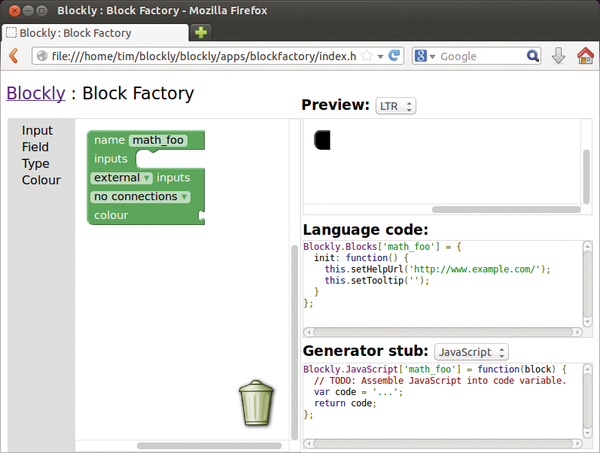This screenshot has width=600, height=453.
Task: Click the return code; line
Action: pyautogui.click(x=346, y=403)
